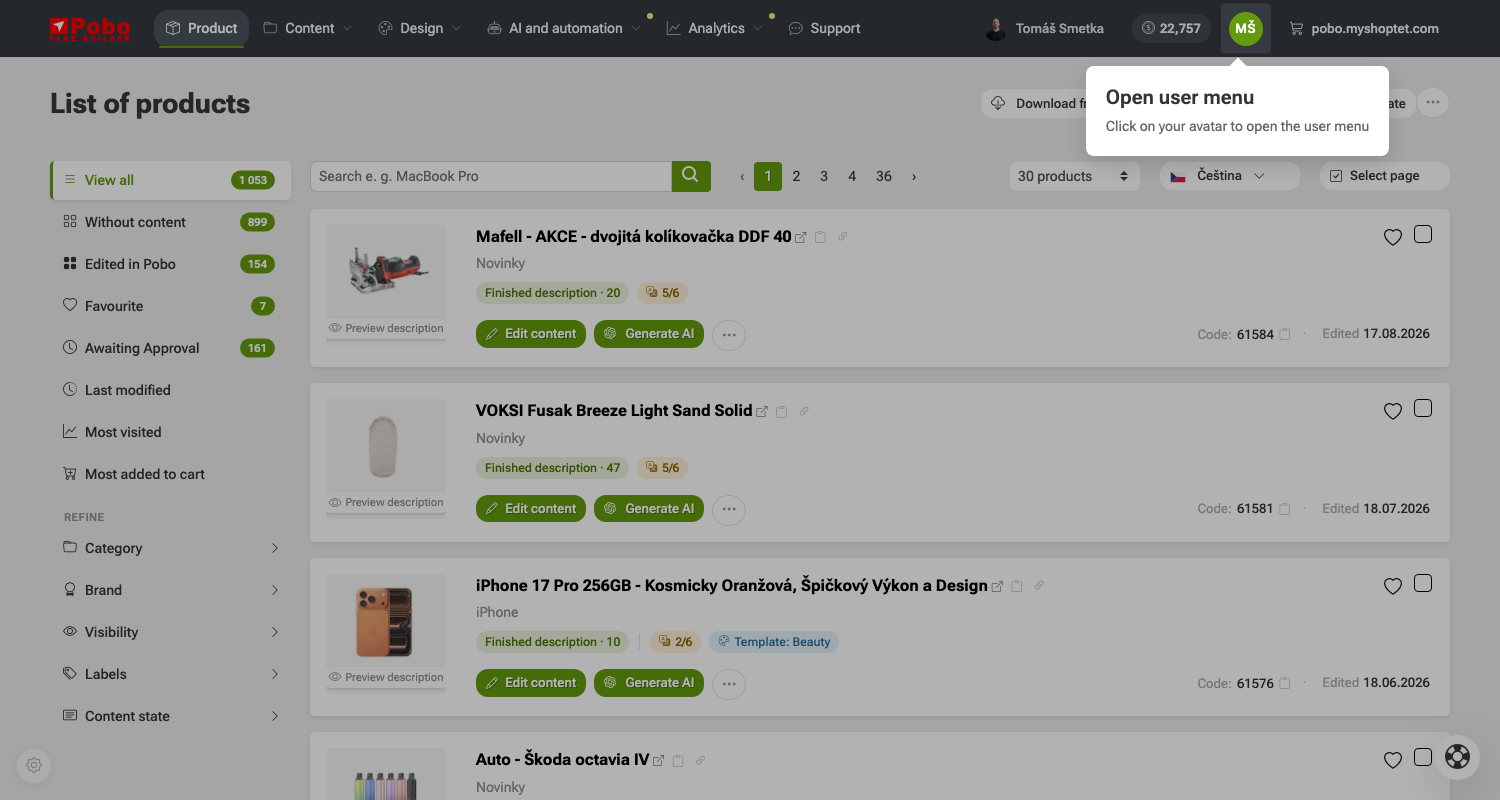
Task: Click chain link icon beside VOKSI Fusak title
Action: click(804, 411)
